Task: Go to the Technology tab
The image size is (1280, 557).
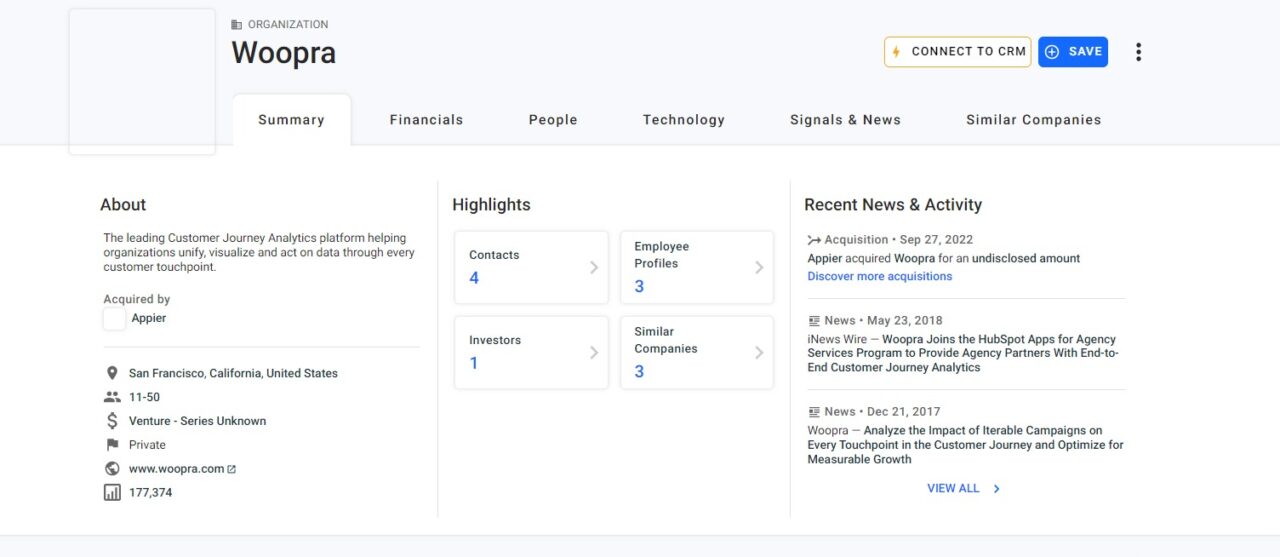Action: [x=684, y=120]
